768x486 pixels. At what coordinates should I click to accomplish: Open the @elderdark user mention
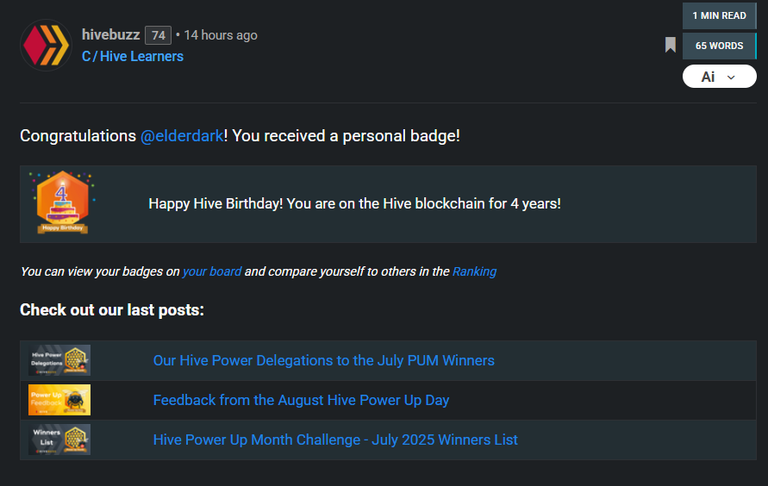[182, 136]
